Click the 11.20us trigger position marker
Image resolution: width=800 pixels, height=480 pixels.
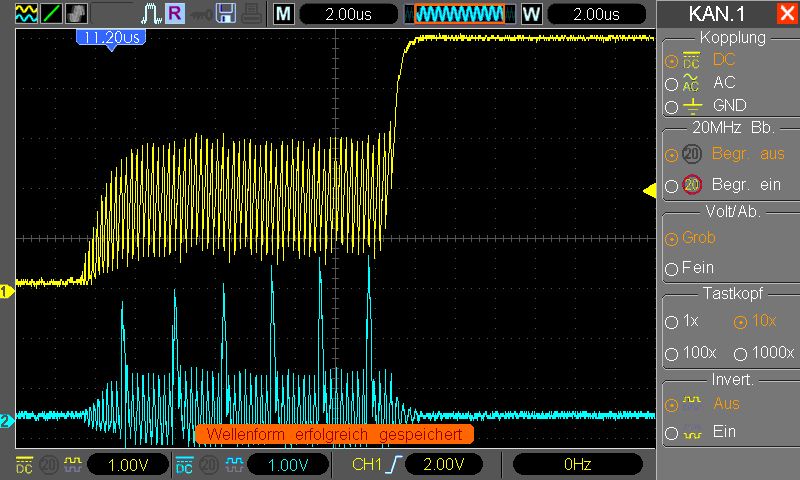(109, 38)
